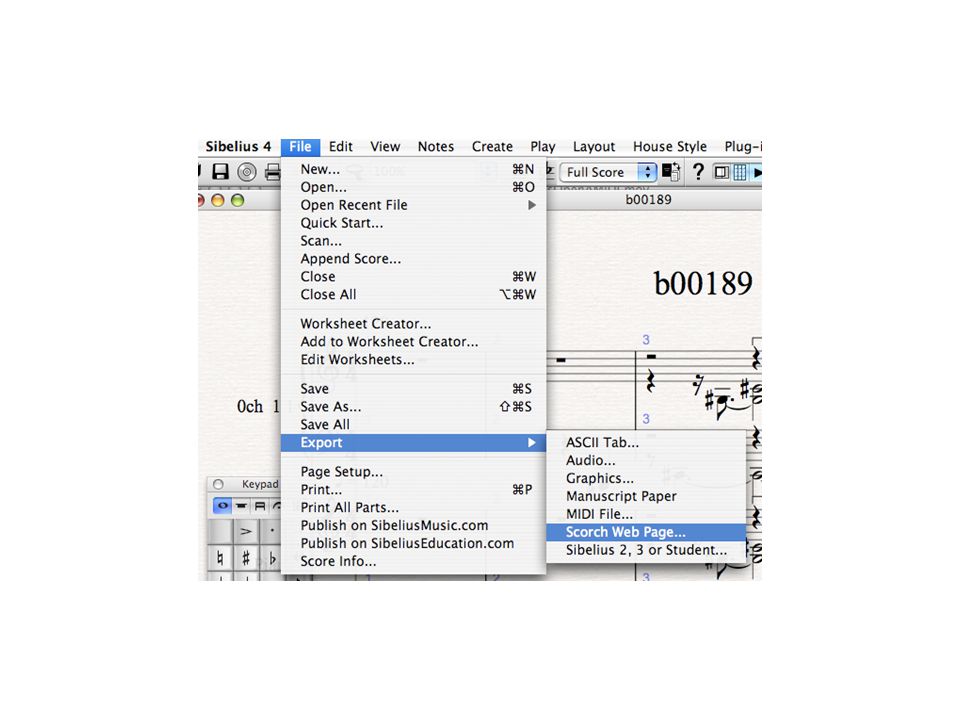Viewport: 960px width, 720px height.
Task: Select the second Keypad layout tab with bar symbol
Action: [241, 506]
